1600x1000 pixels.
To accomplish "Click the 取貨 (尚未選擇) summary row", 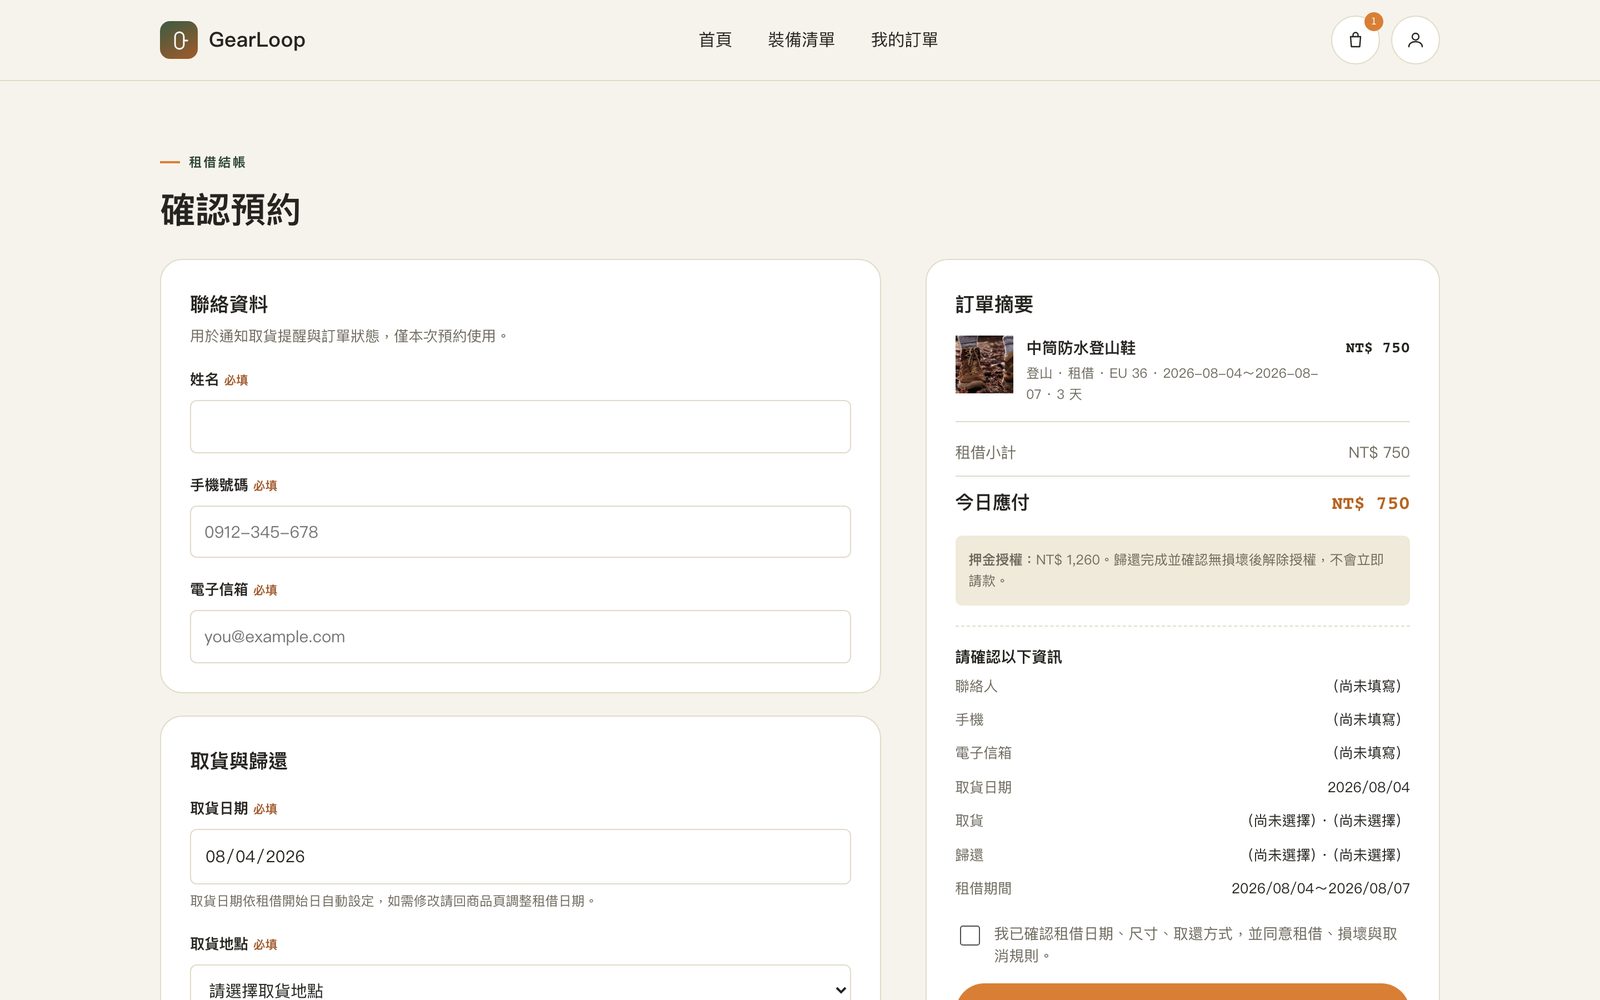I will 1182,821.
